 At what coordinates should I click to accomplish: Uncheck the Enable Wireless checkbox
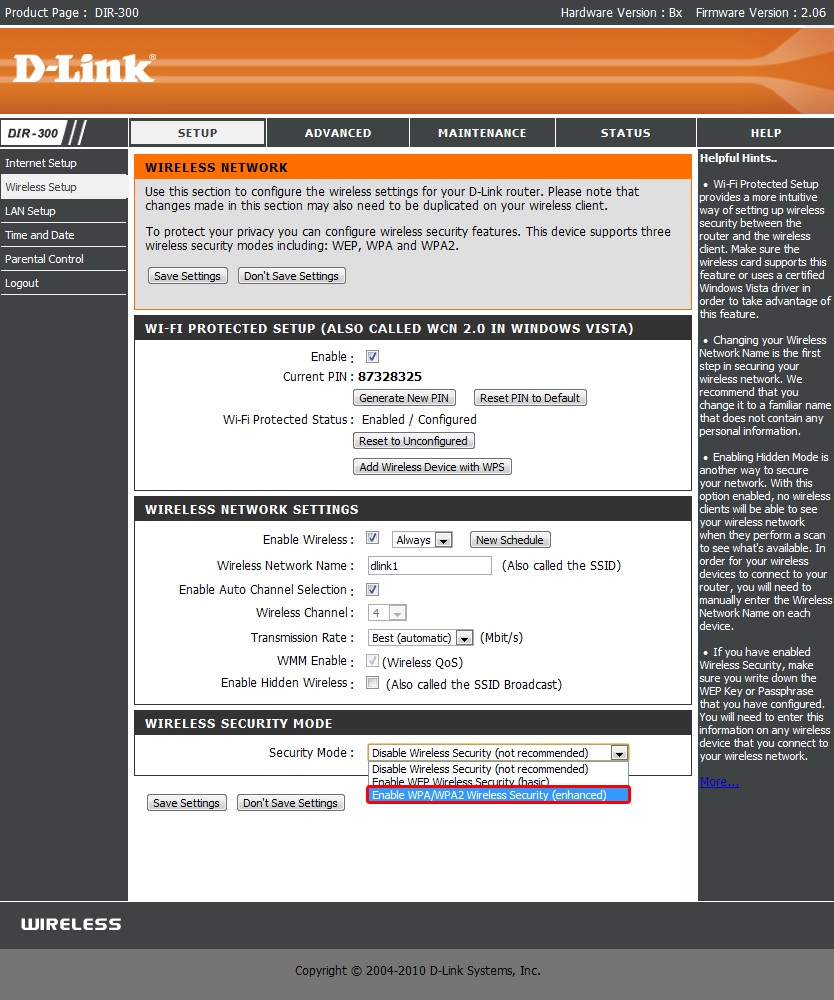coord(372,538)
